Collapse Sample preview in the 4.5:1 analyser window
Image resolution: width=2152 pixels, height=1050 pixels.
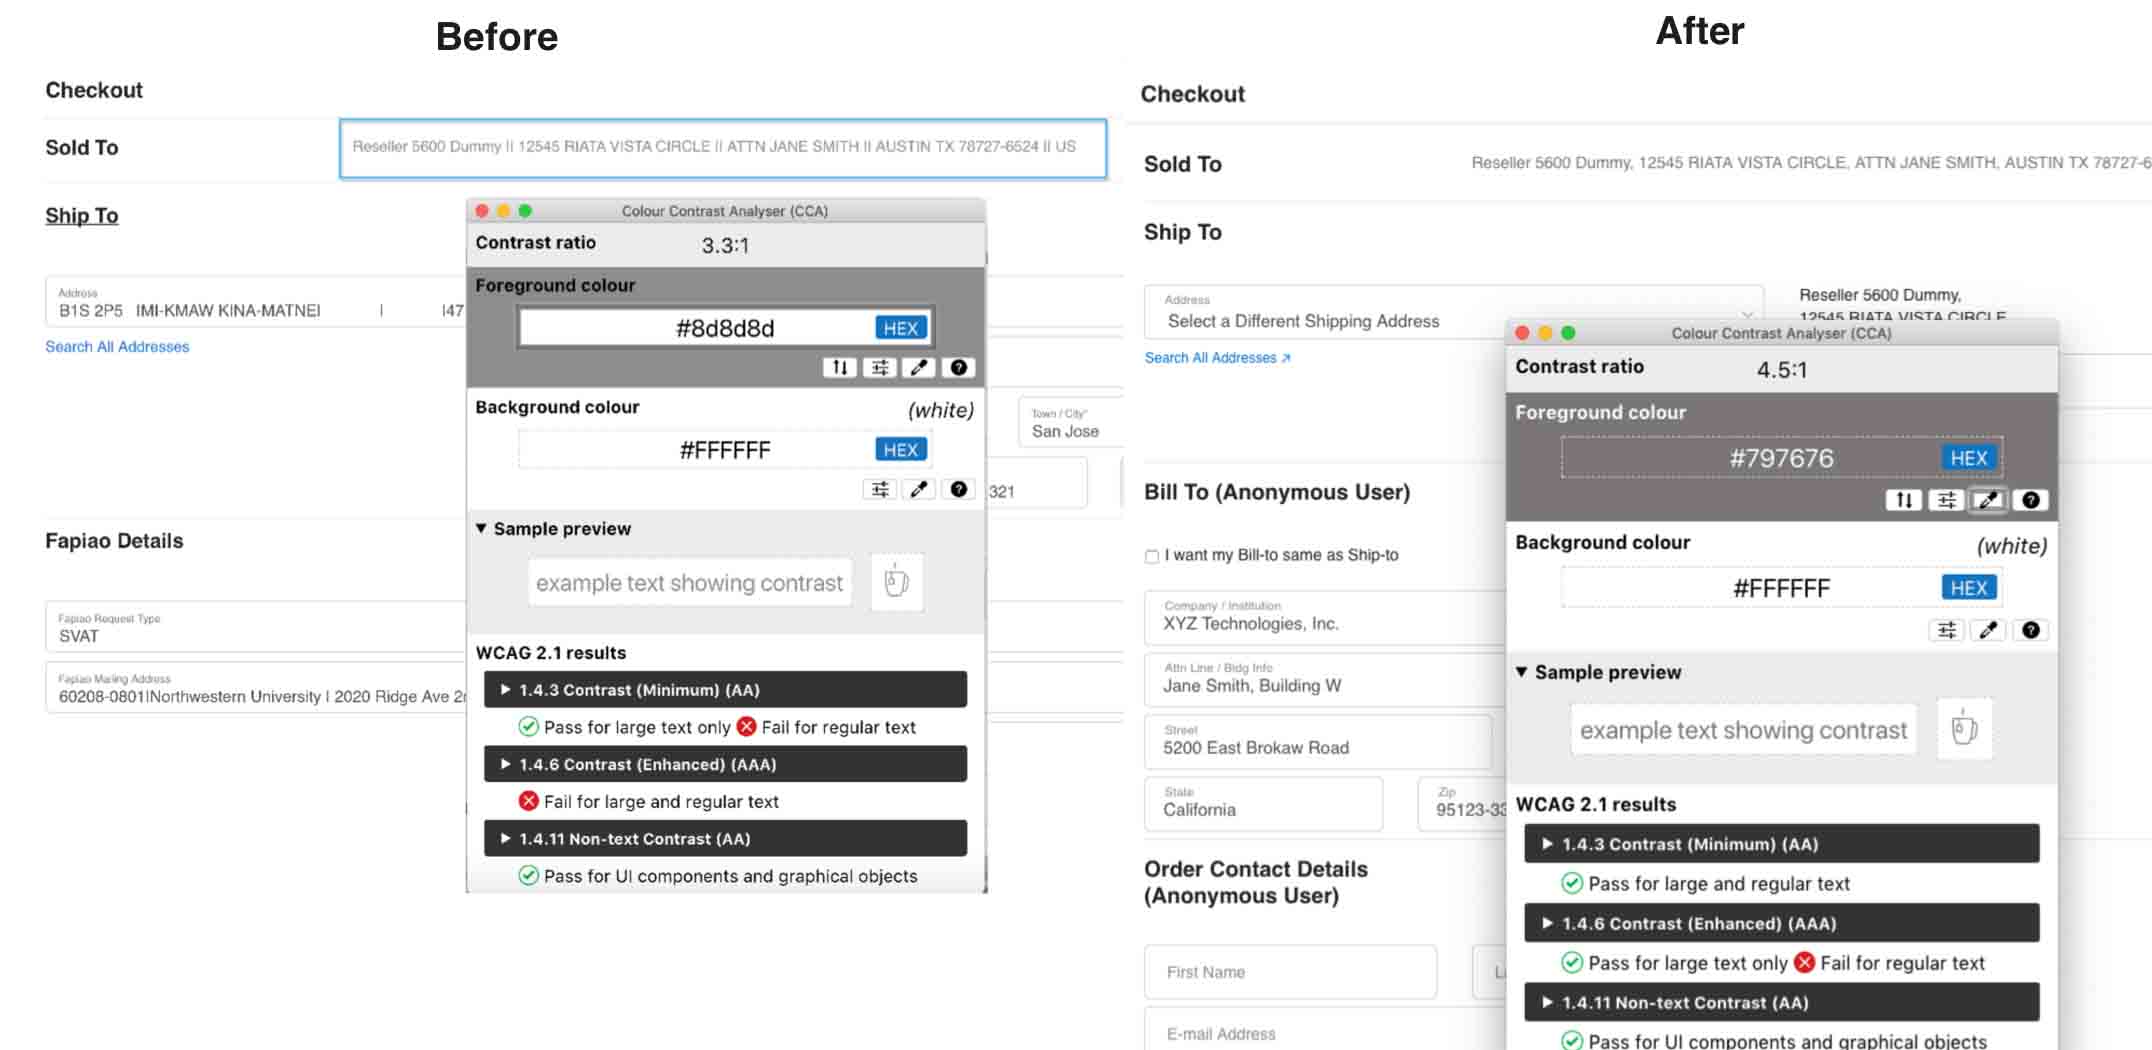click(1522, 672)
